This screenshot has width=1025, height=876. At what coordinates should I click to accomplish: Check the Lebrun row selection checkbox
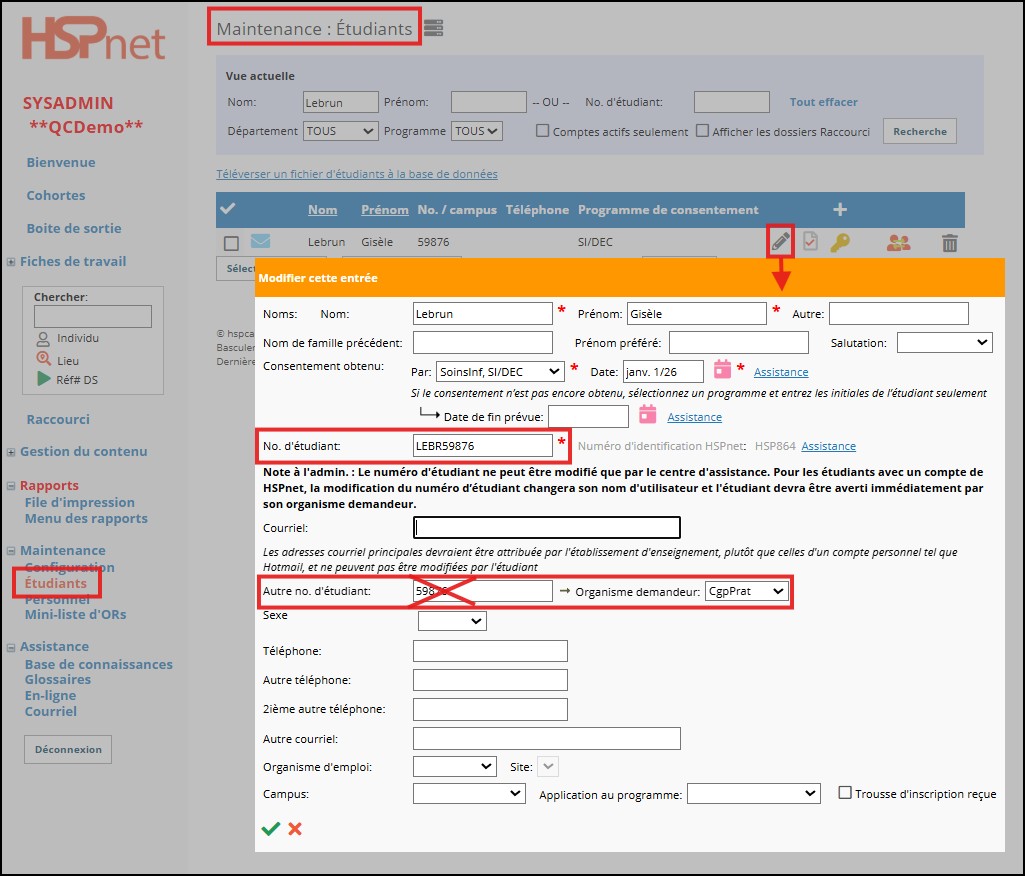[x=231, y=243]
